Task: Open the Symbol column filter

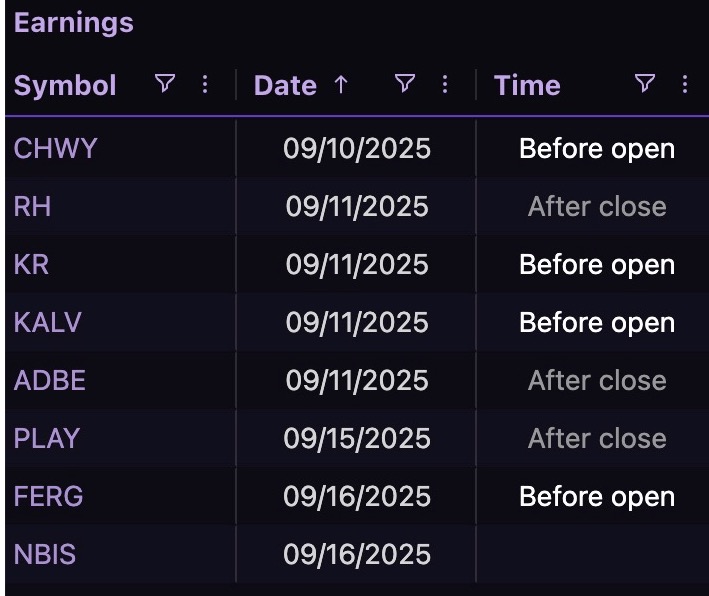Action: tap(165, 84)
